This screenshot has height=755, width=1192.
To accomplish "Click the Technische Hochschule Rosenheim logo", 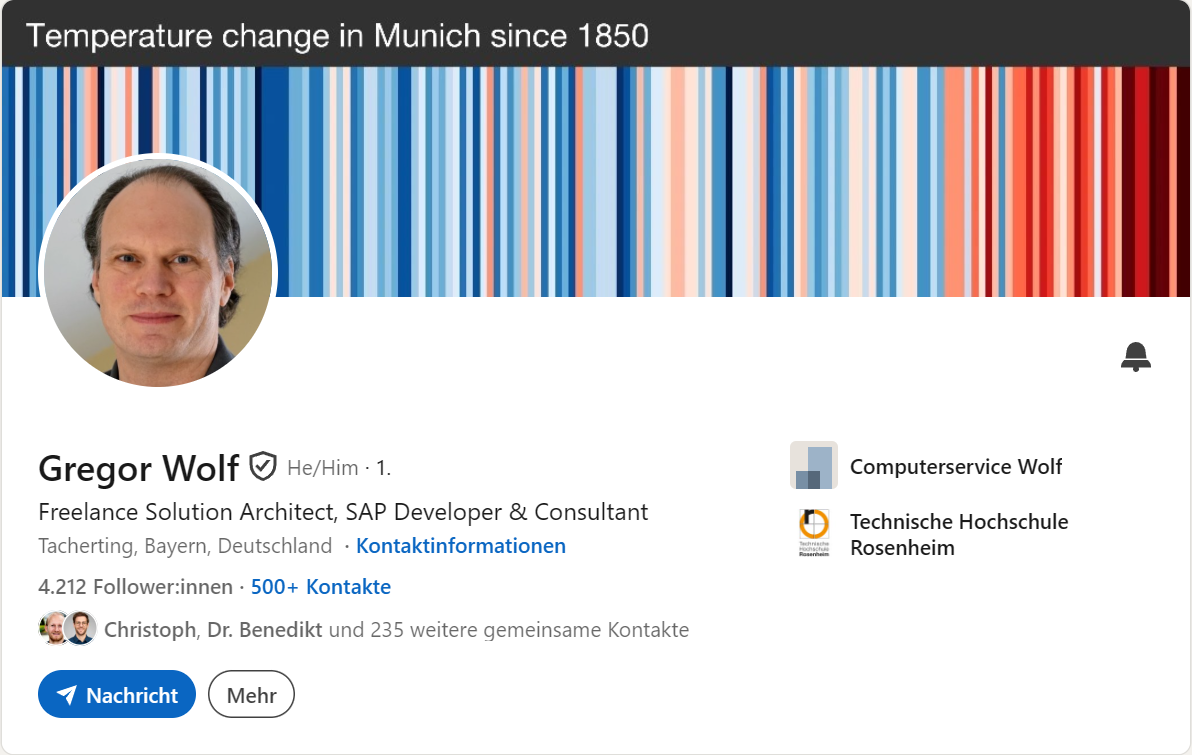I will click(813, 533).
